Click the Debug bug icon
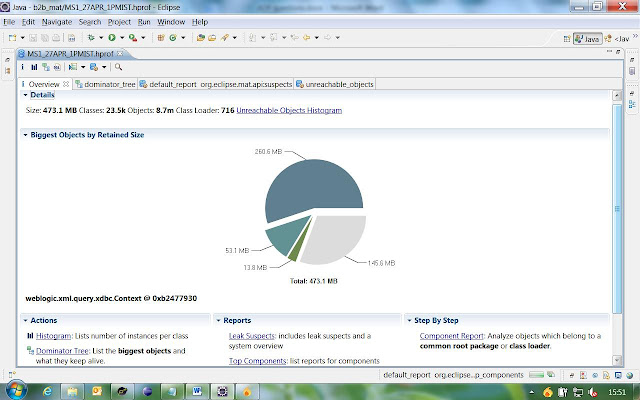 tap(91, 38)
